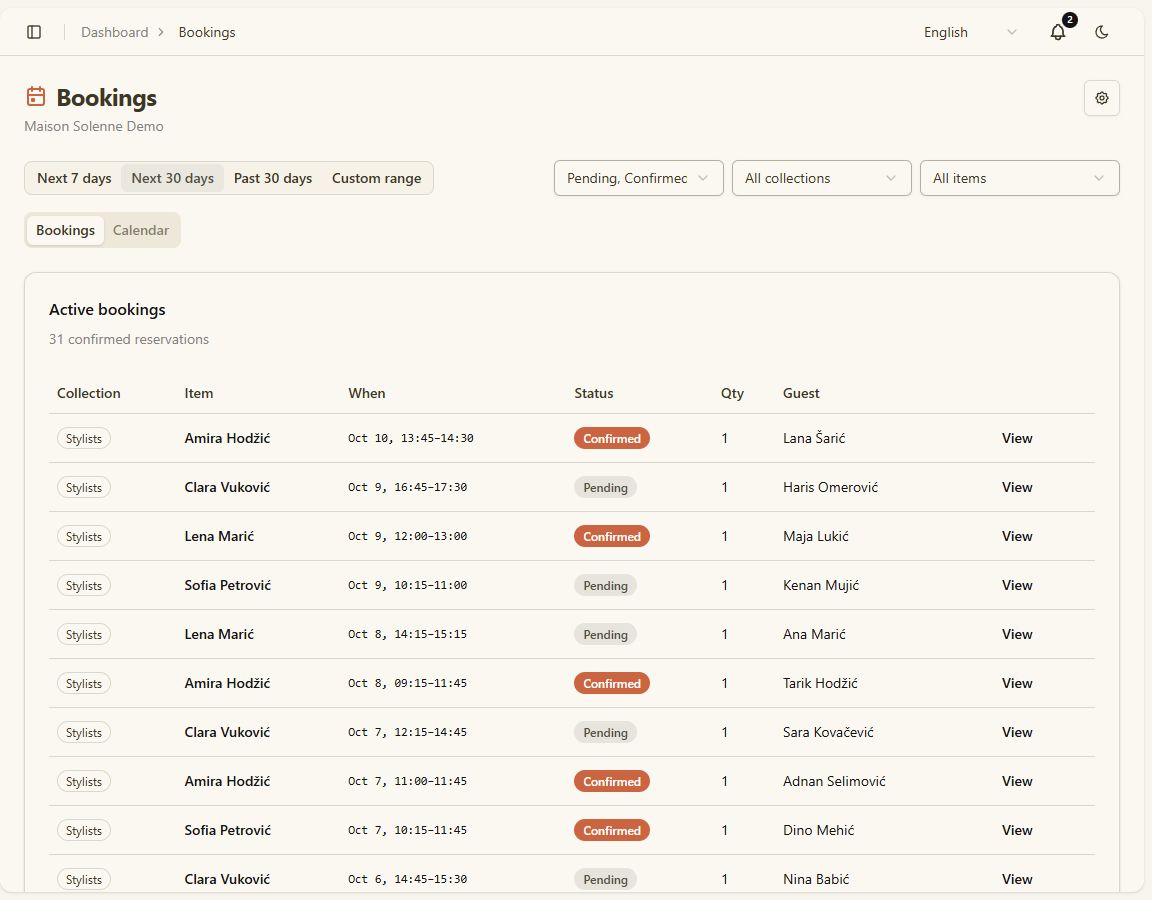Viewport: 1152px width, 900px height.
Task: Click the Guest column header
Action: point(801,393)
